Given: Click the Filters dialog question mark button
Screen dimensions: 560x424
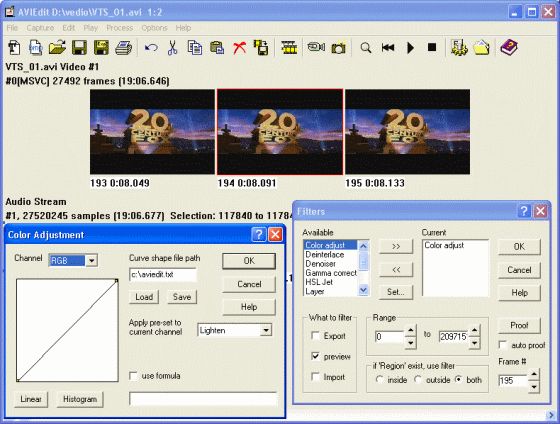Looking at the screenshot, I should click(x=524, y=211).
